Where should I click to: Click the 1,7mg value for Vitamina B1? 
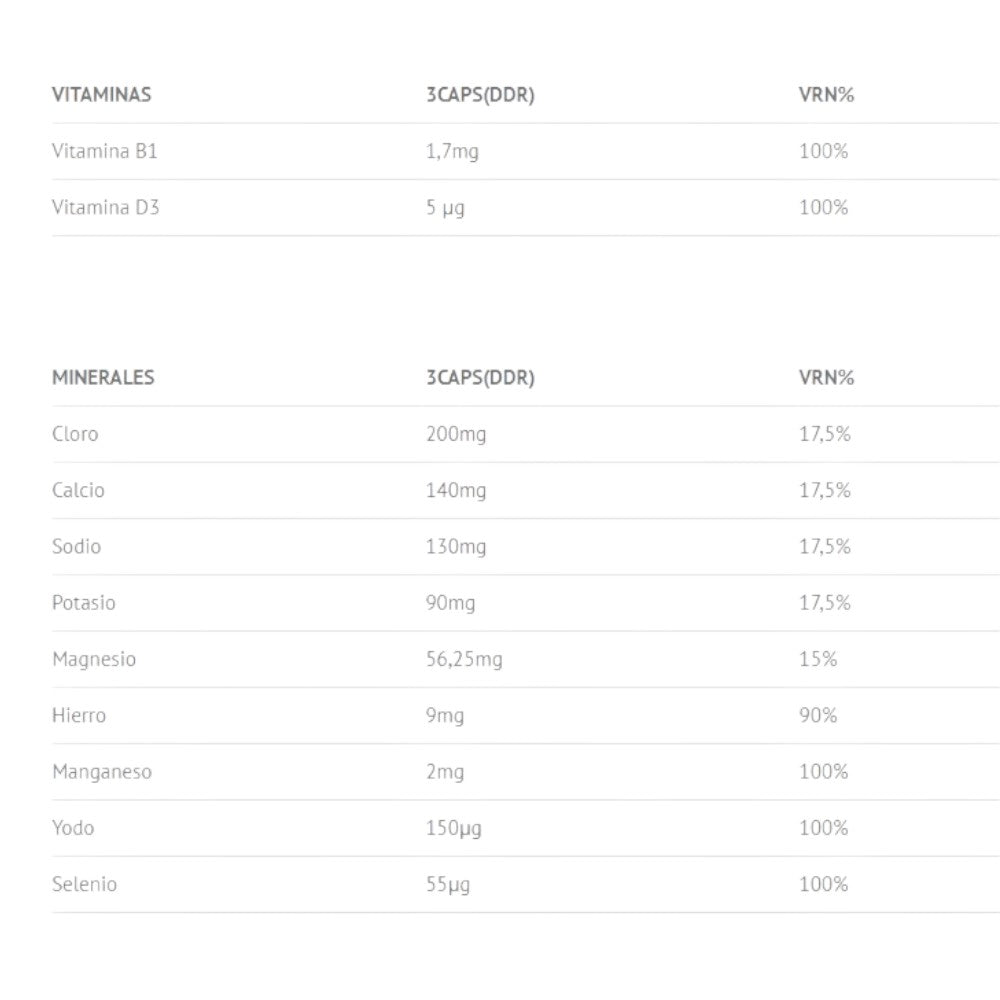[x=451, y=152]
